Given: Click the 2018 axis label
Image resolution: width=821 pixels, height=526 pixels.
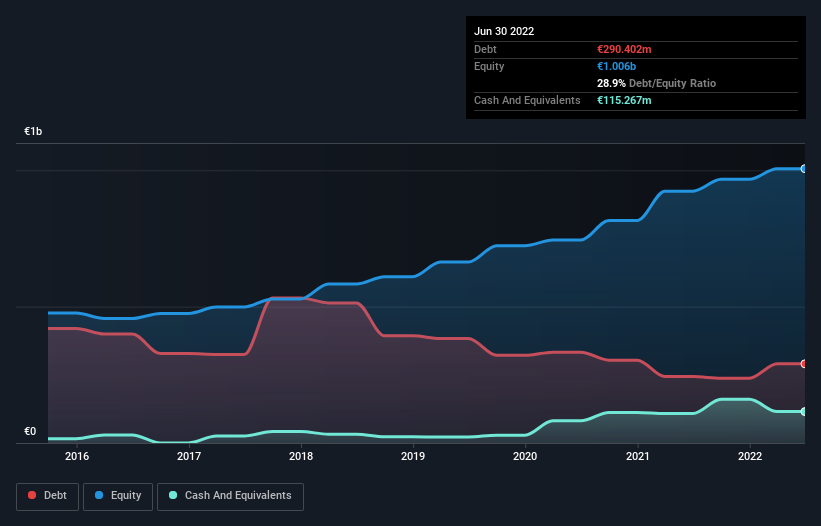Looking at the screenshot, I should (x=301, y=456).
